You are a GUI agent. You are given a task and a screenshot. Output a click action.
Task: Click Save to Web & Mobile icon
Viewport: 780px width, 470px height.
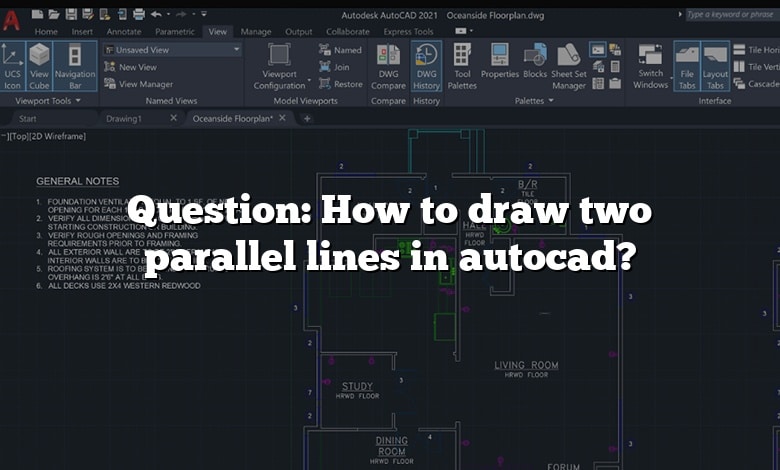(122, 14)
